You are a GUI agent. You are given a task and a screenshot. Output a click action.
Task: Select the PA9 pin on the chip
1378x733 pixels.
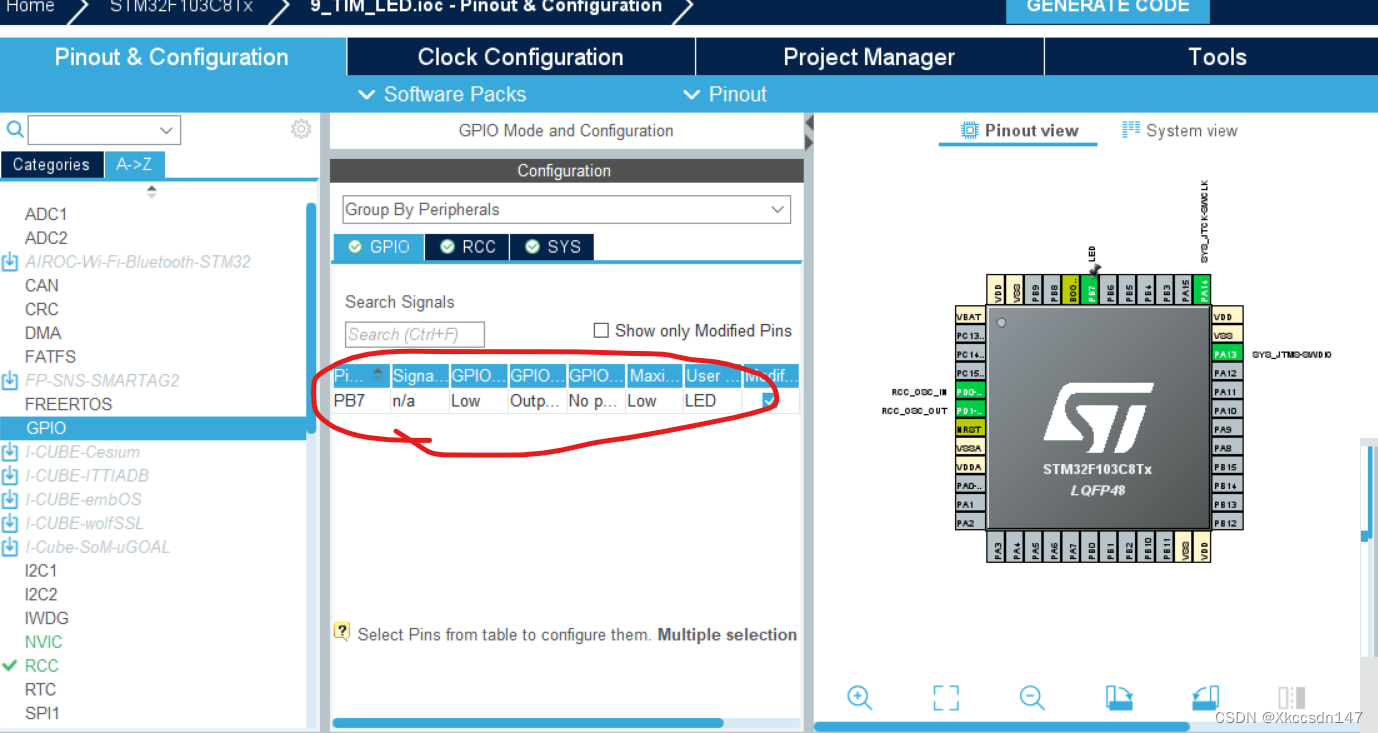[1226, 429]
